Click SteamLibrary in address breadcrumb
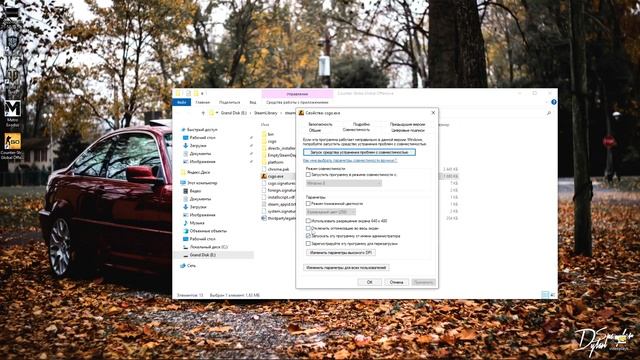 click(266, 113)
